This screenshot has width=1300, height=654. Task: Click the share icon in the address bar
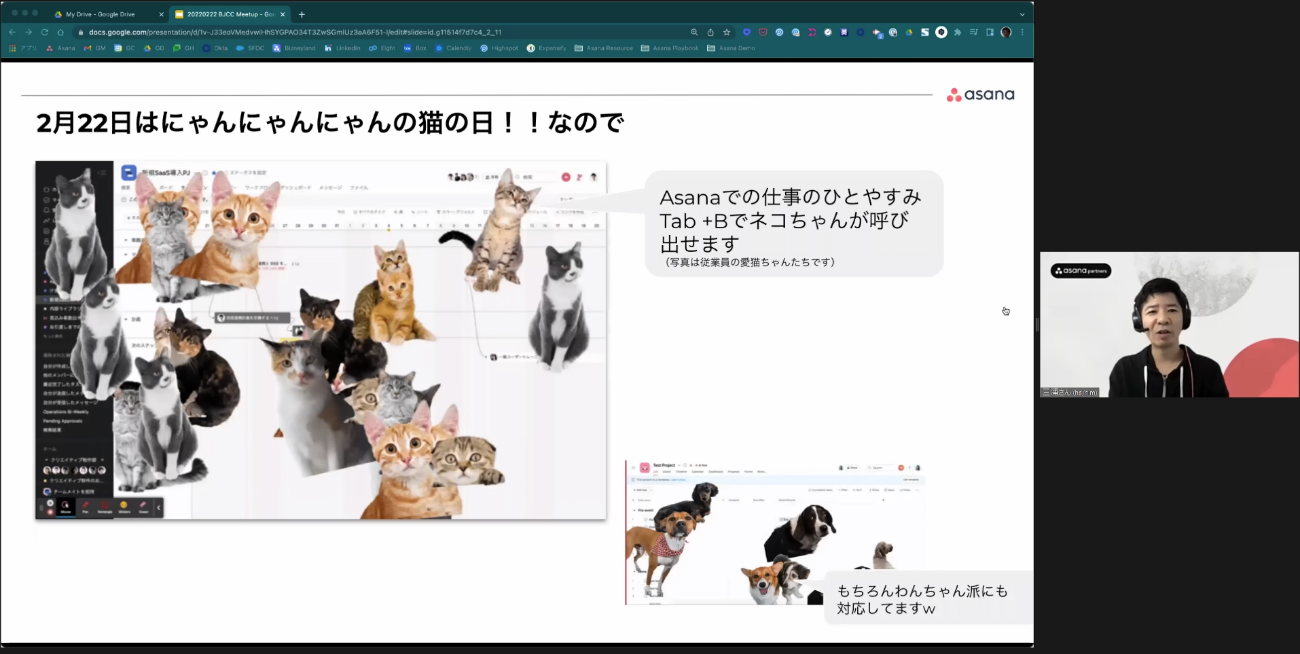(711, 32)
